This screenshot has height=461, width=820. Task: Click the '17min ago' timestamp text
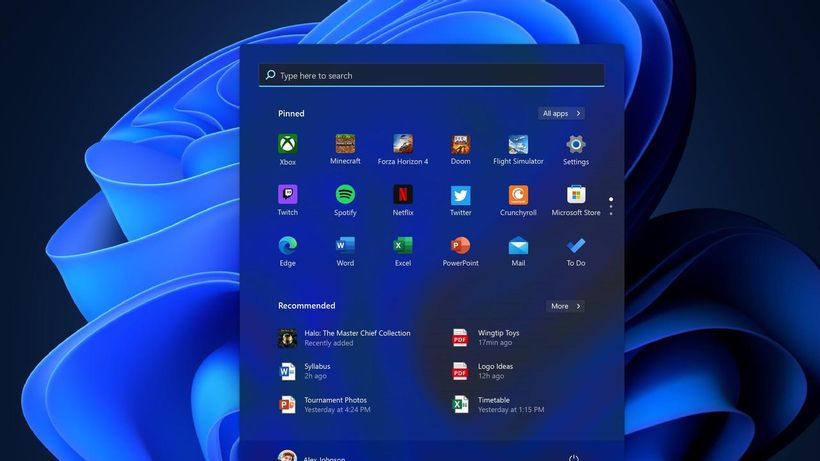[x=495, y=342]
